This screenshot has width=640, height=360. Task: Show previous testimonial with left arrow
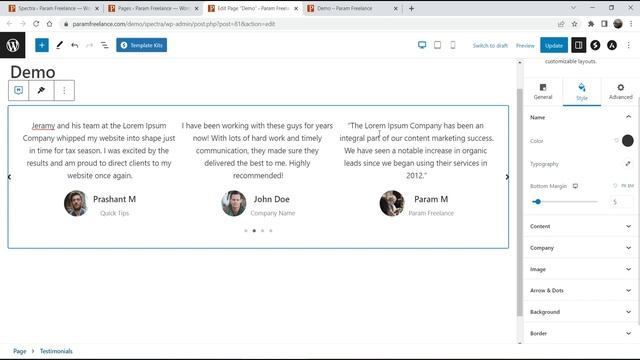[9, 177]
